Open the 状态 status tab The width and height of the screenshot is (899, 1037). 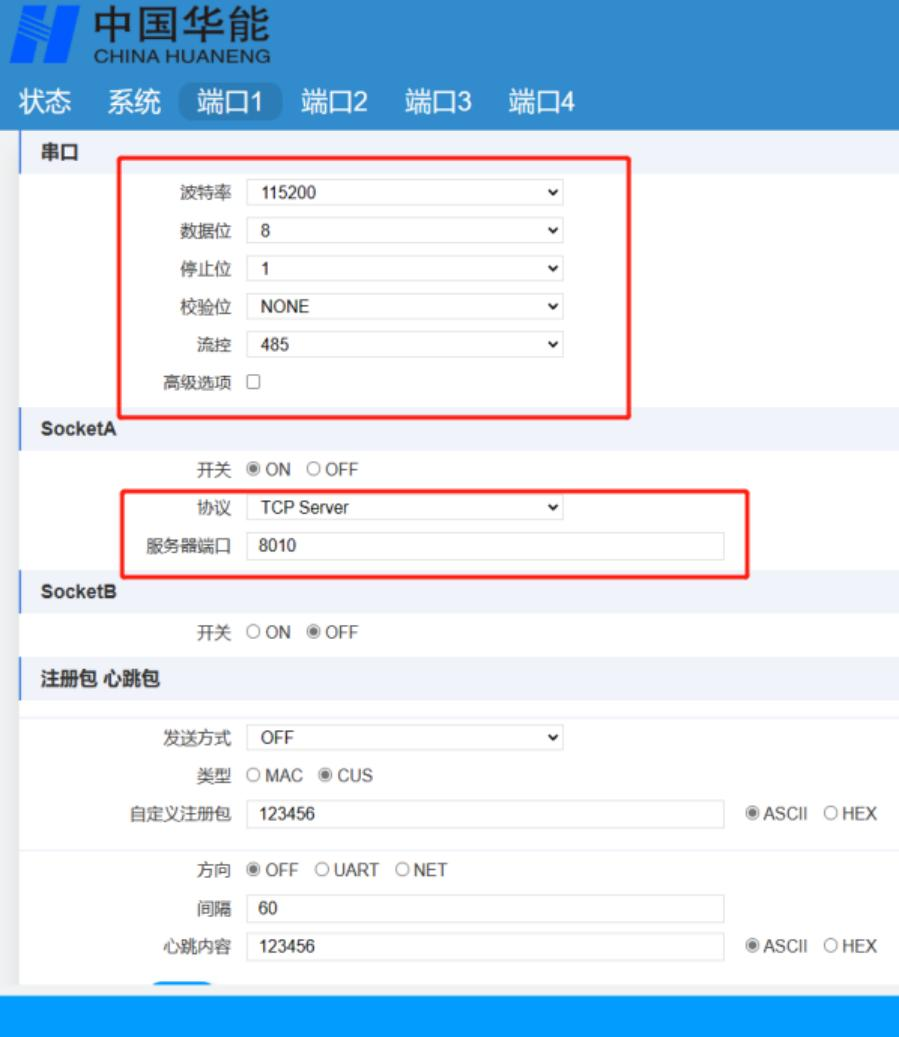(x=45, y=102)
